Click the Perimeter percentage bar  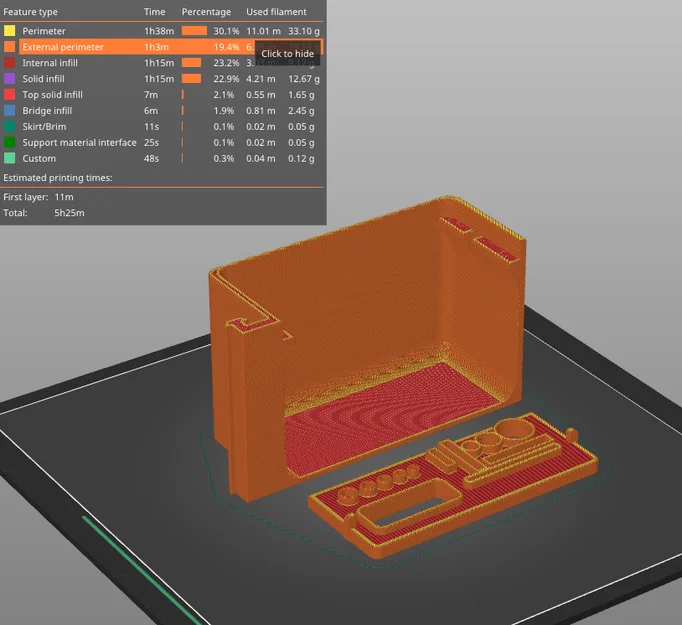pos(194,31)
